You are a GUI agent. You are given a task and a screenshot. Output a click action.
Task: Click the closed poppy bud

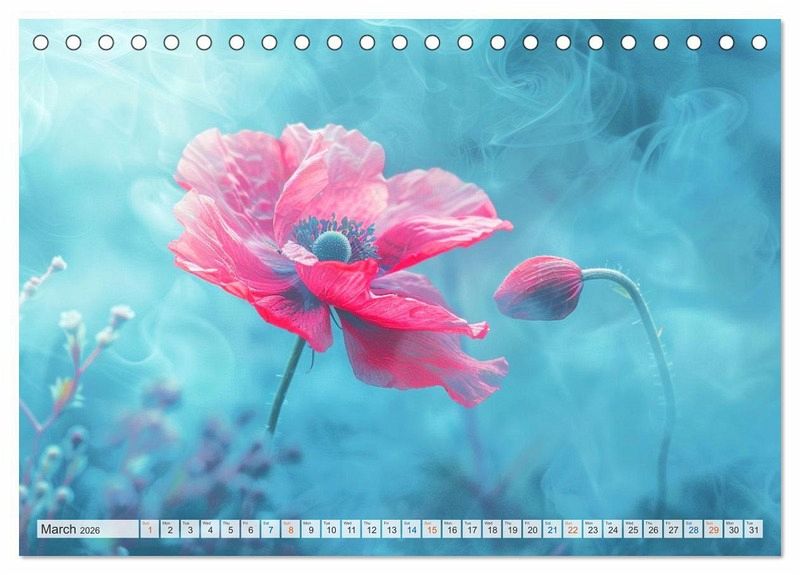click(540, 287)
